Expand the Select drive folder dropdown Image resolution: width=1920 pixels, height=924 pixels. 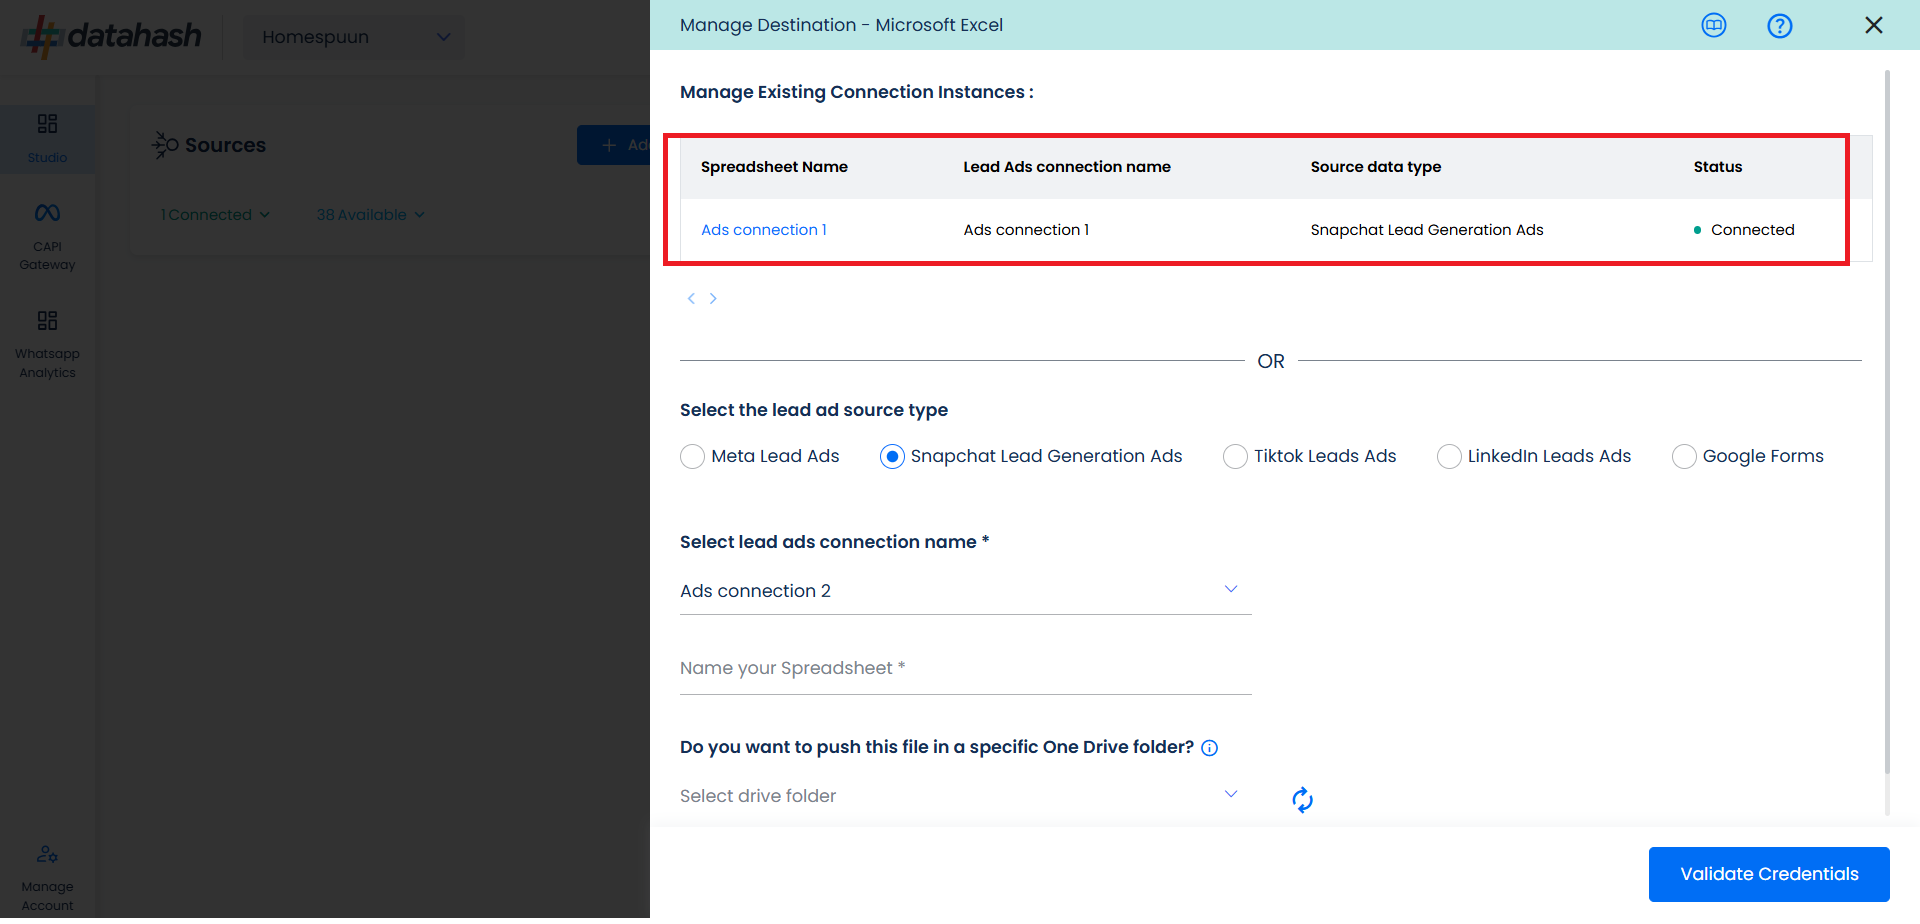[x=965, y=796]
